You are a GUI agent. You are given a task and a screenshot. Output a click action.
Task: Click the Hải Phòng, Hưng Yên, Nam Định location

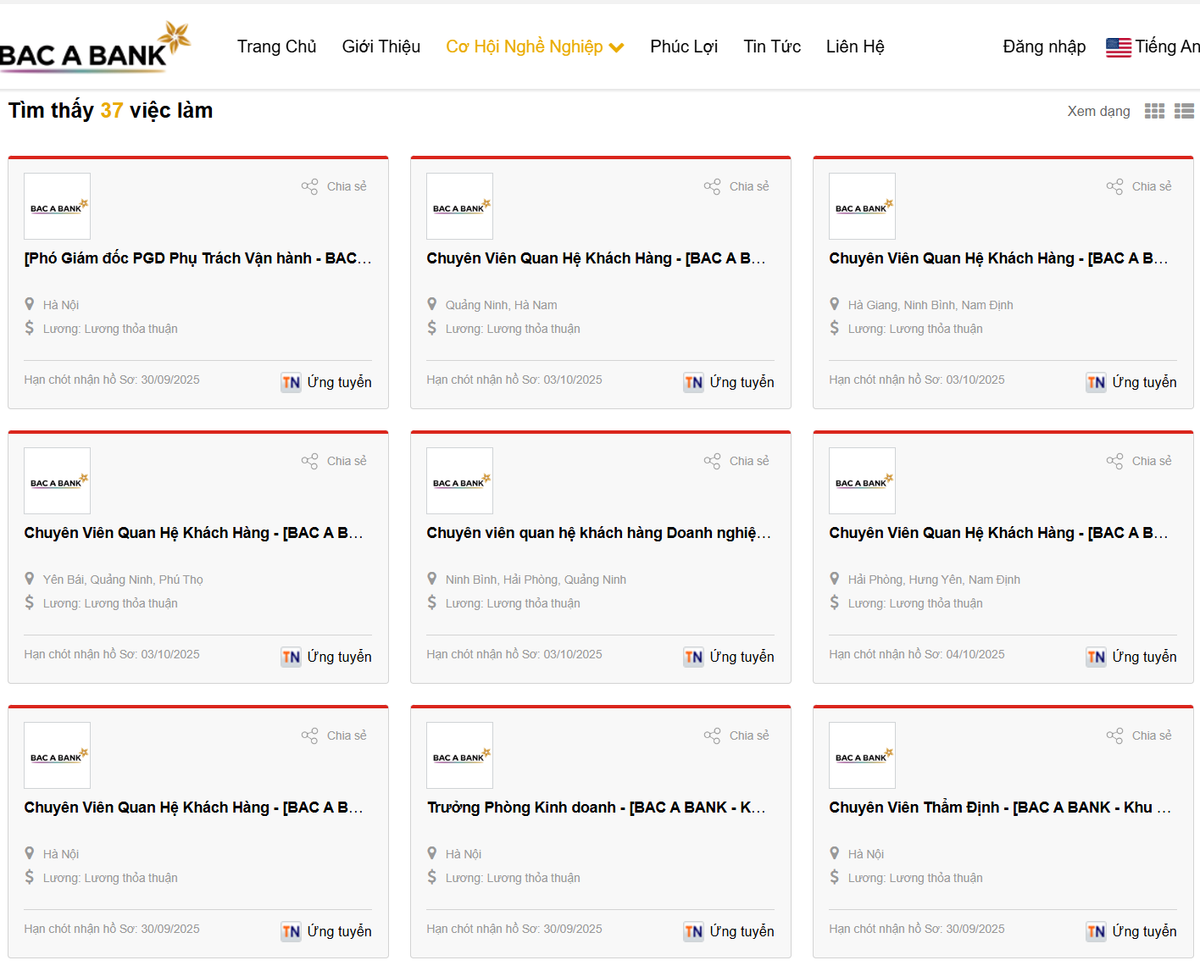point(934,579)
